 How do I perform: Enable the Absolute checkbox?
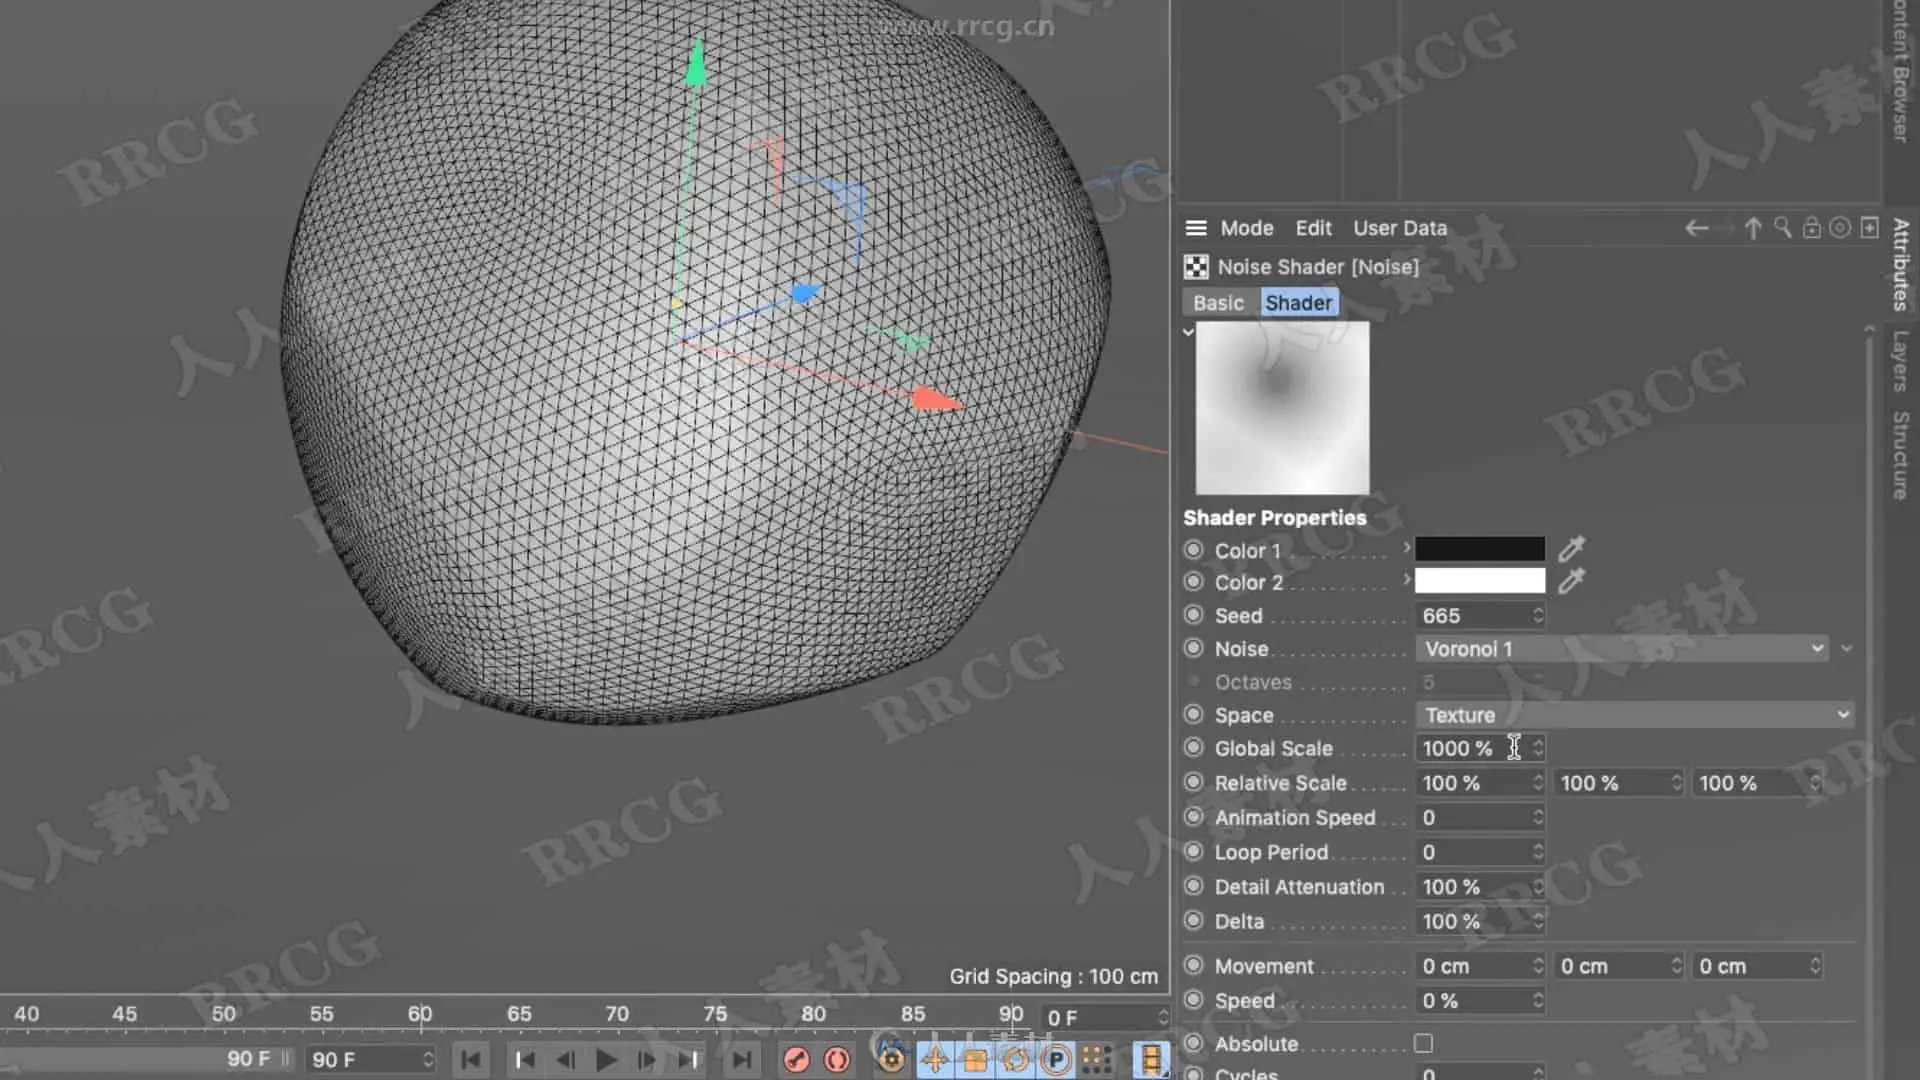click(x=1423, y=1043)
